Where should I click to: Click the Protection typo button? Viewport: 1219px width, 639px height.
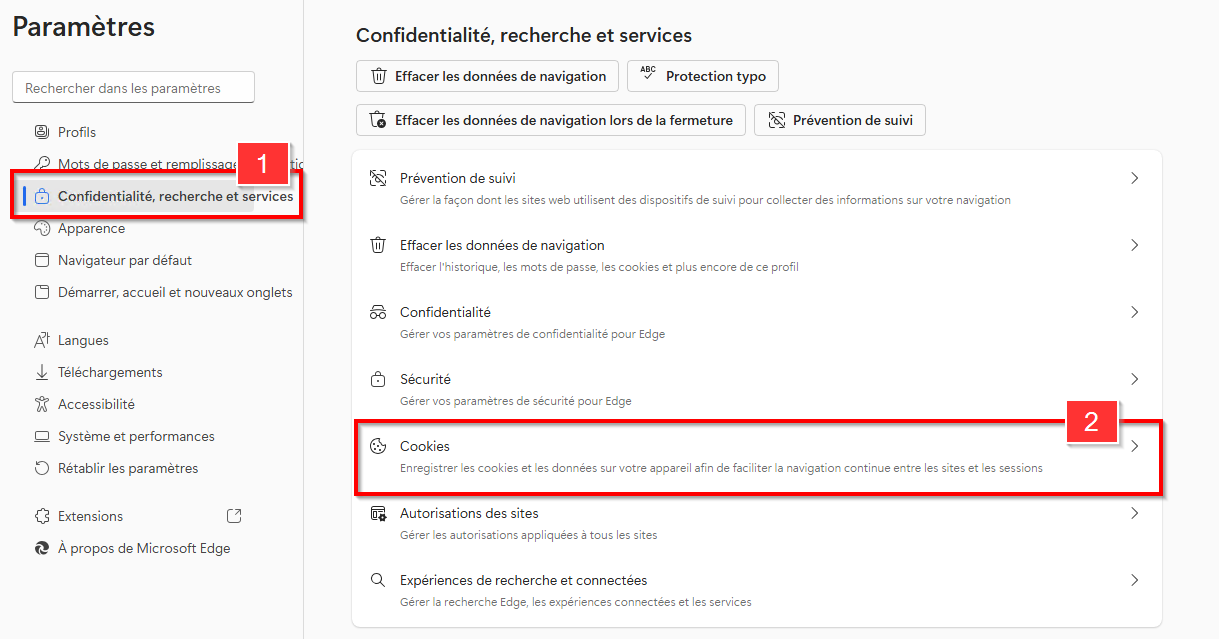click(702, 76)
